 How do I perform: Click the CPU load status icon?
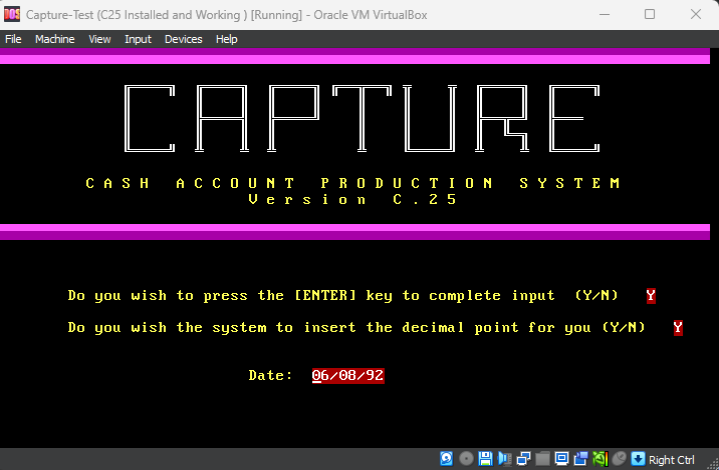(600, 459)
